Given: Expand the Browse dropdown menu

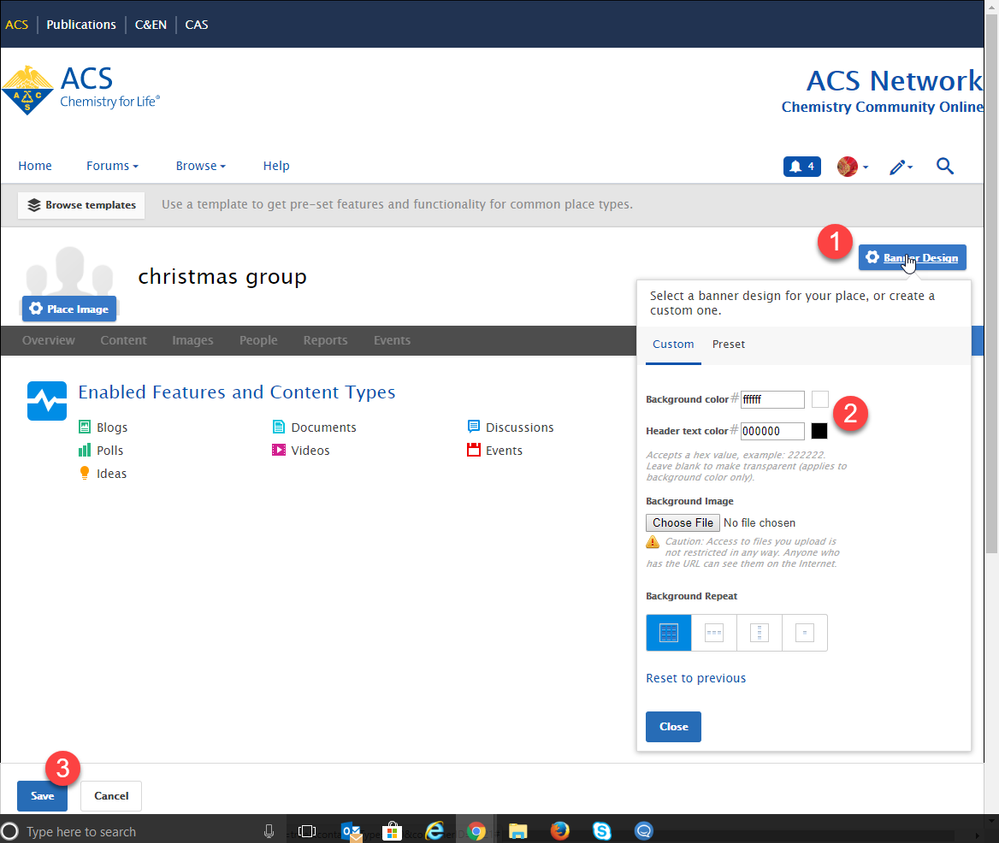Looking at the screenshot, I should 200,166.
